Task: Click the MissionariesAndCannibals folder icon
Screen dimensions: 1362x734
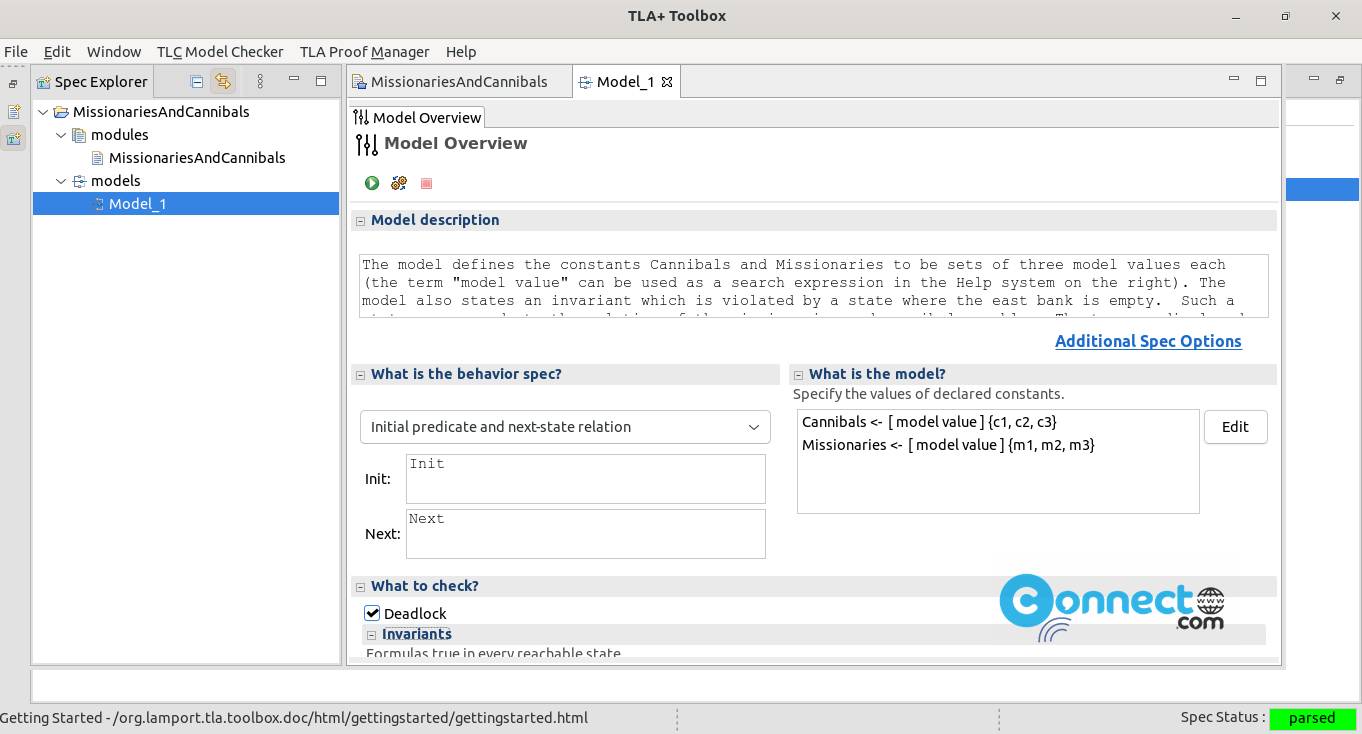Action: tap(61, 112)
